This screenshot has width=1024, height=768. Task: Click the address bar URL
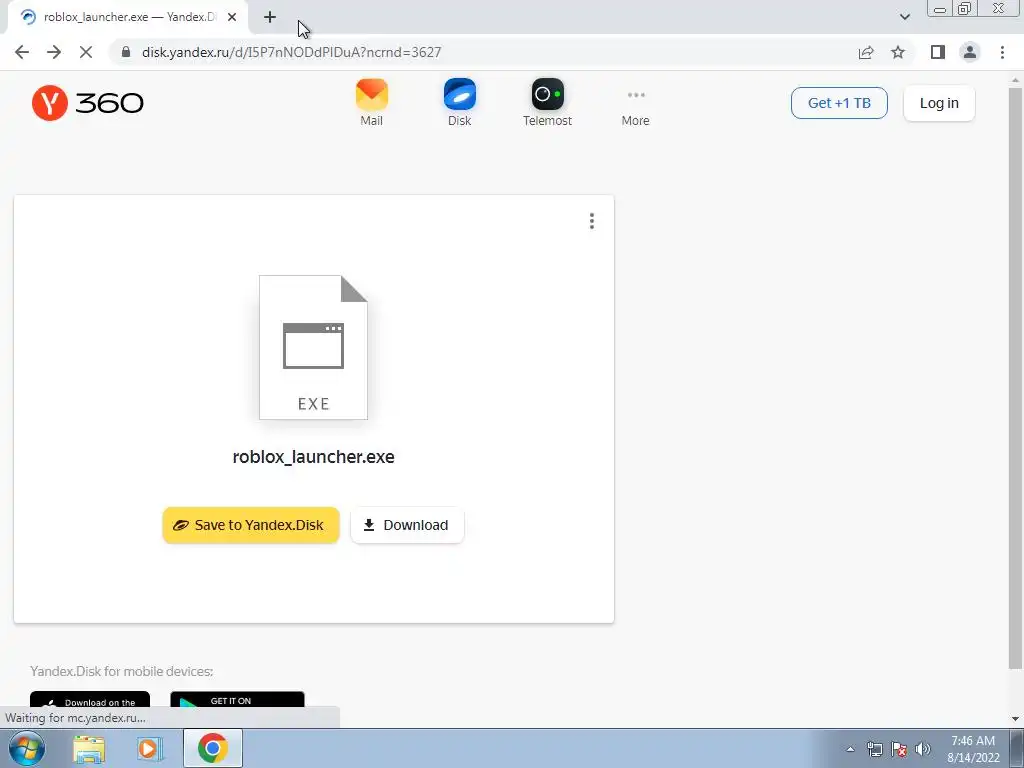pos(291,52)
